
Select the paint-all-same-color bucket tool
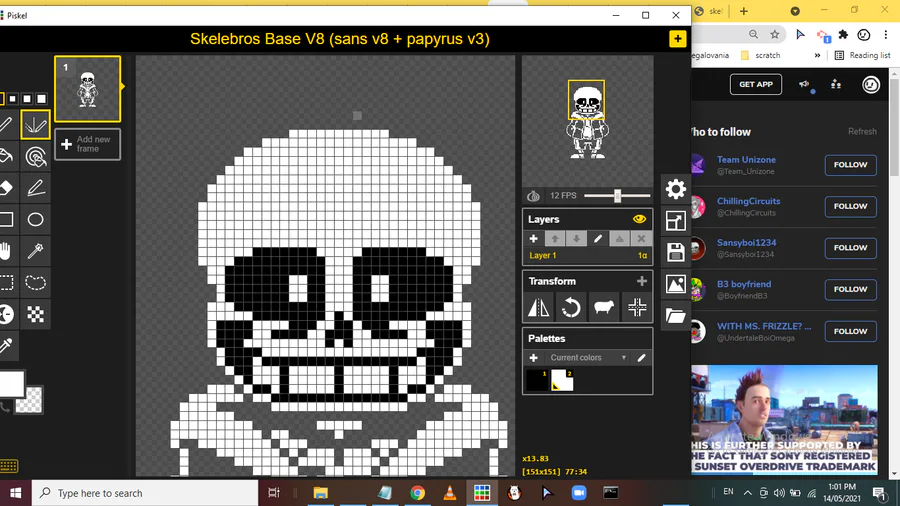(36, 156)
